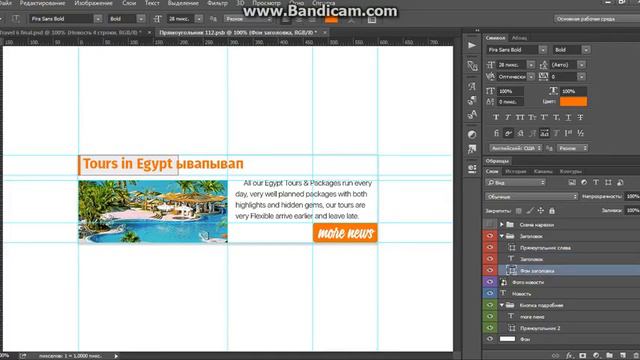Toggle OpenType fractions (½) option
The width and height of the screenshot is (640, 360).
coord(580,133)
